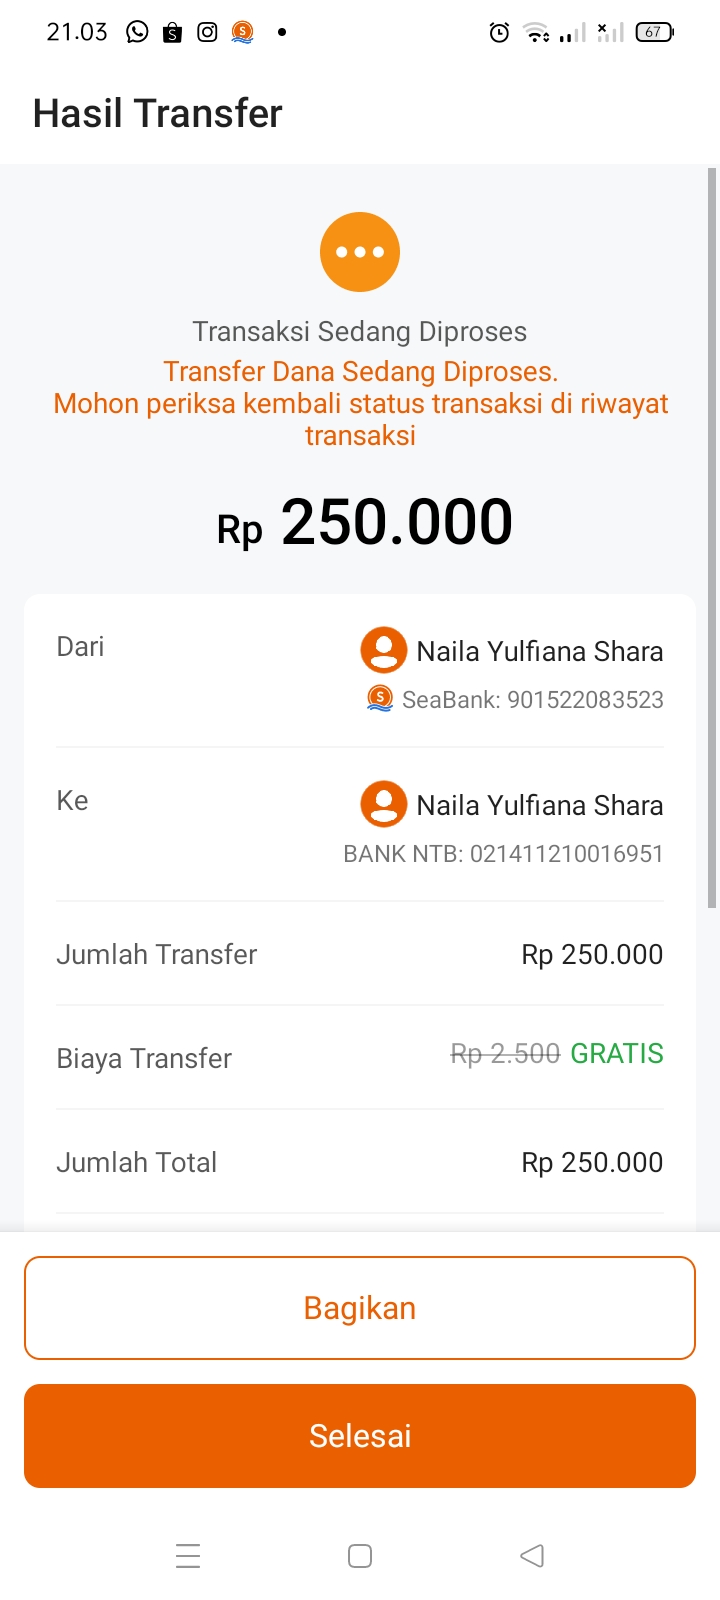720x1600 pixels.
Task: Tap the SeaBank source account number
Action: point(533,700)
